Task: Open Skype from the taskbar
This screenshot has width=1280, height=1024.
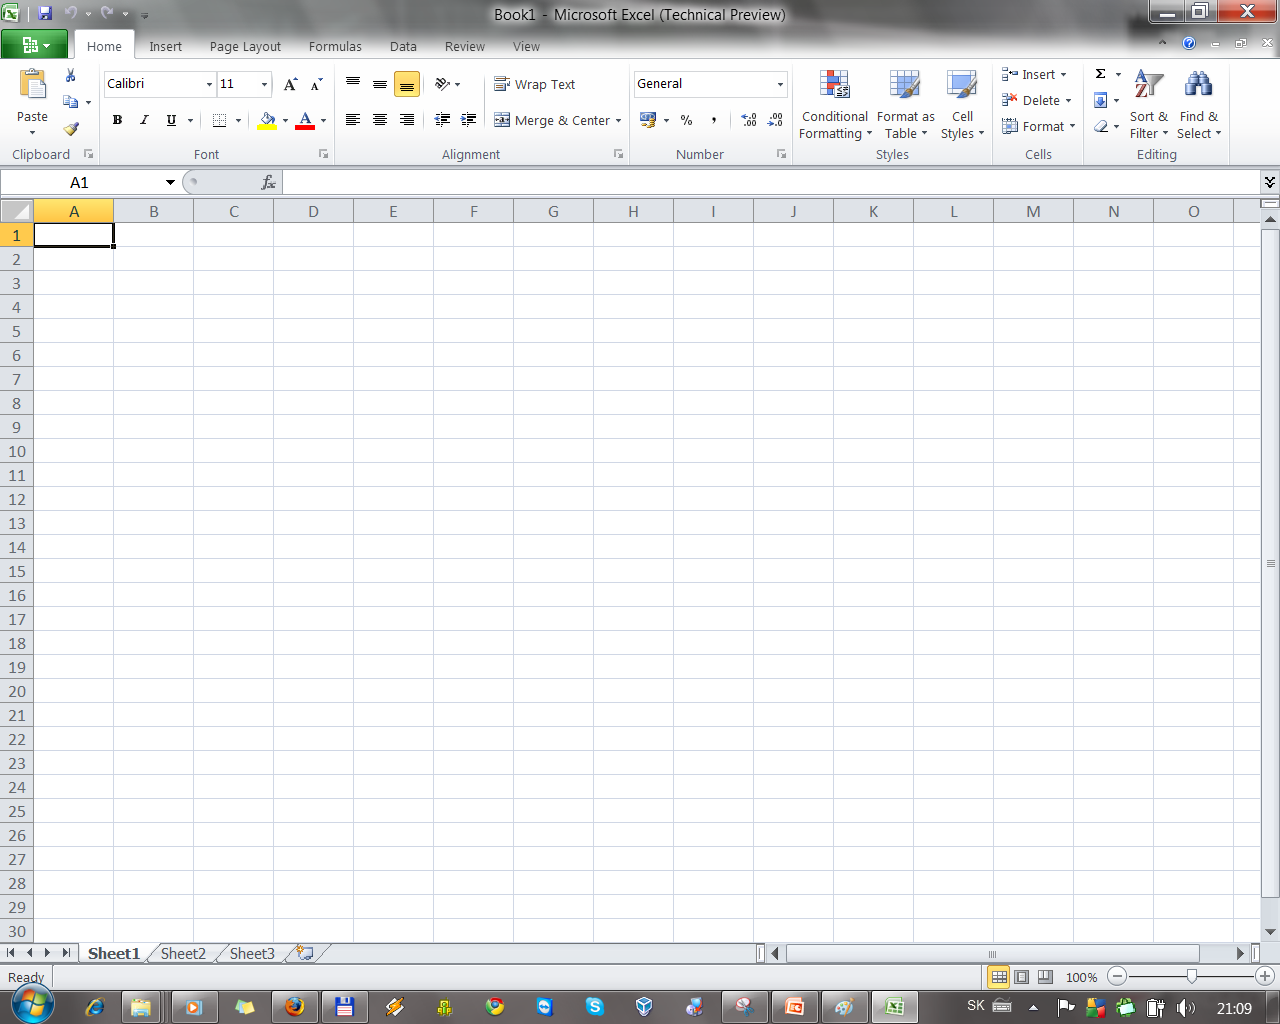Action: [x=594, y=1007]
